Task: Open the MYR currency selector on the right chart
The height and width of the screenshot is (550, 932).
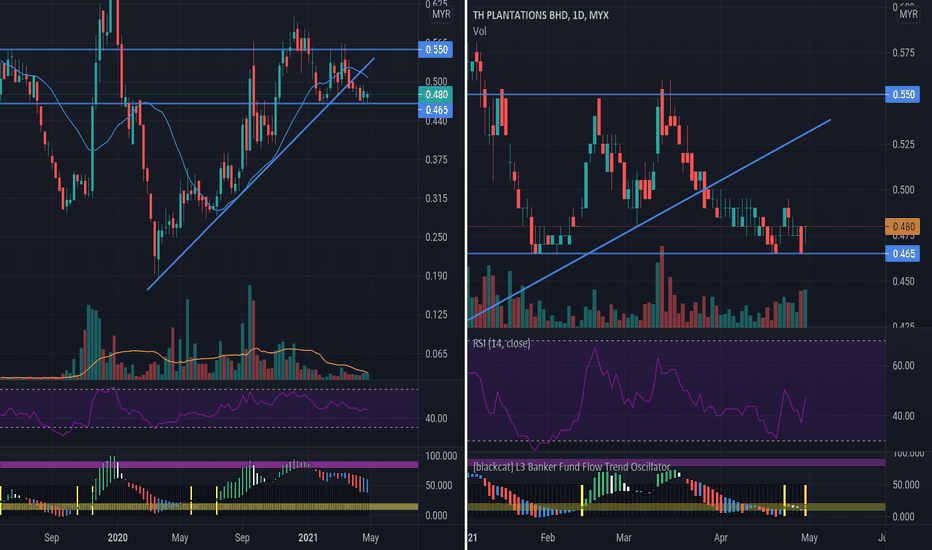Action: point(908,14)
